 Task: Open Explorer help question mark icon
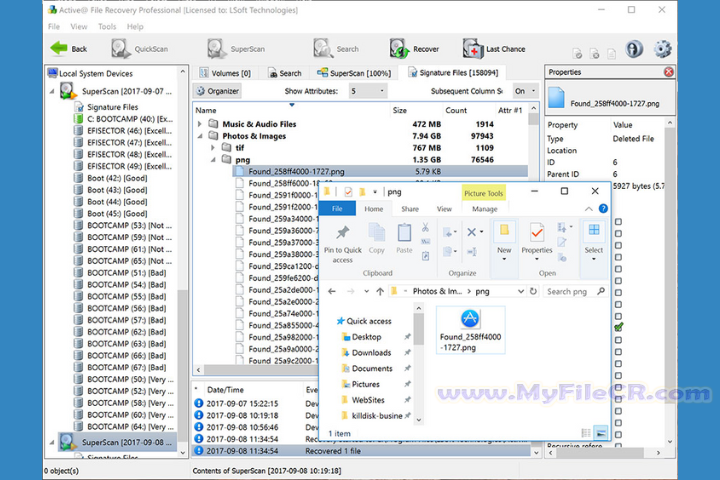point(603,209)
